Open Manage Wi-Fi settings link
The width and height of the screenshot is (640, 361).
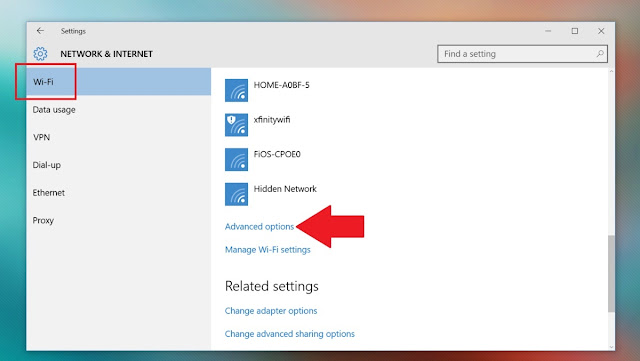268,250
